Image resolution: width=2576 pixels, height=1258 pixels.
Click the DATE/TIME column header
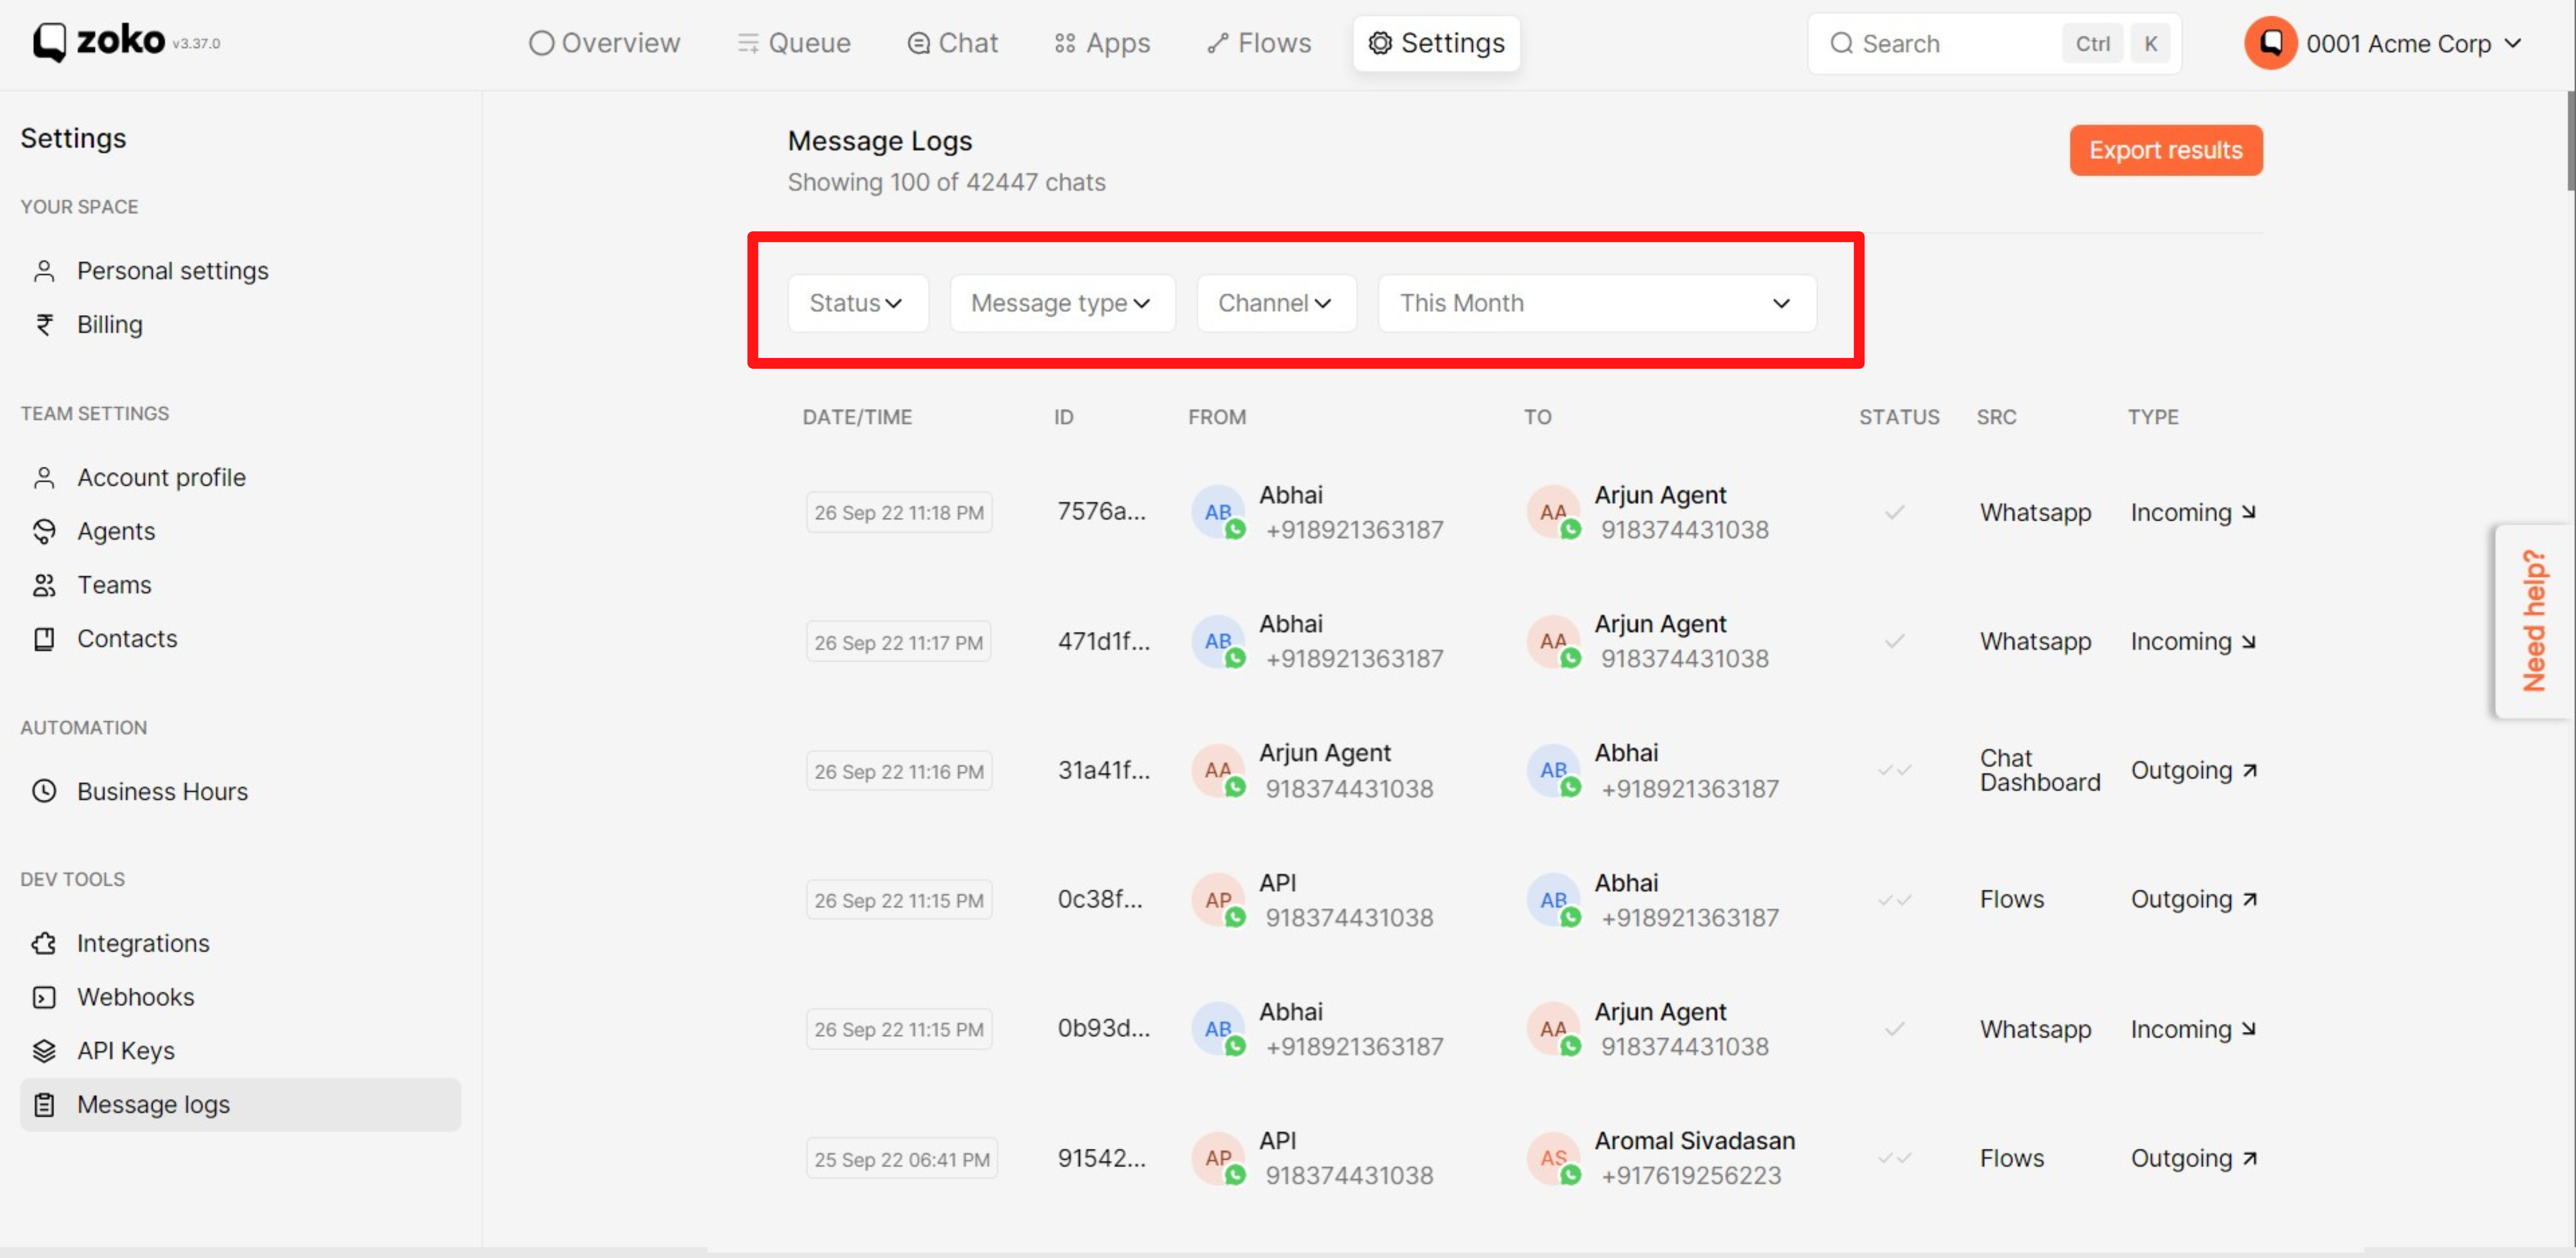click(857, 417)
